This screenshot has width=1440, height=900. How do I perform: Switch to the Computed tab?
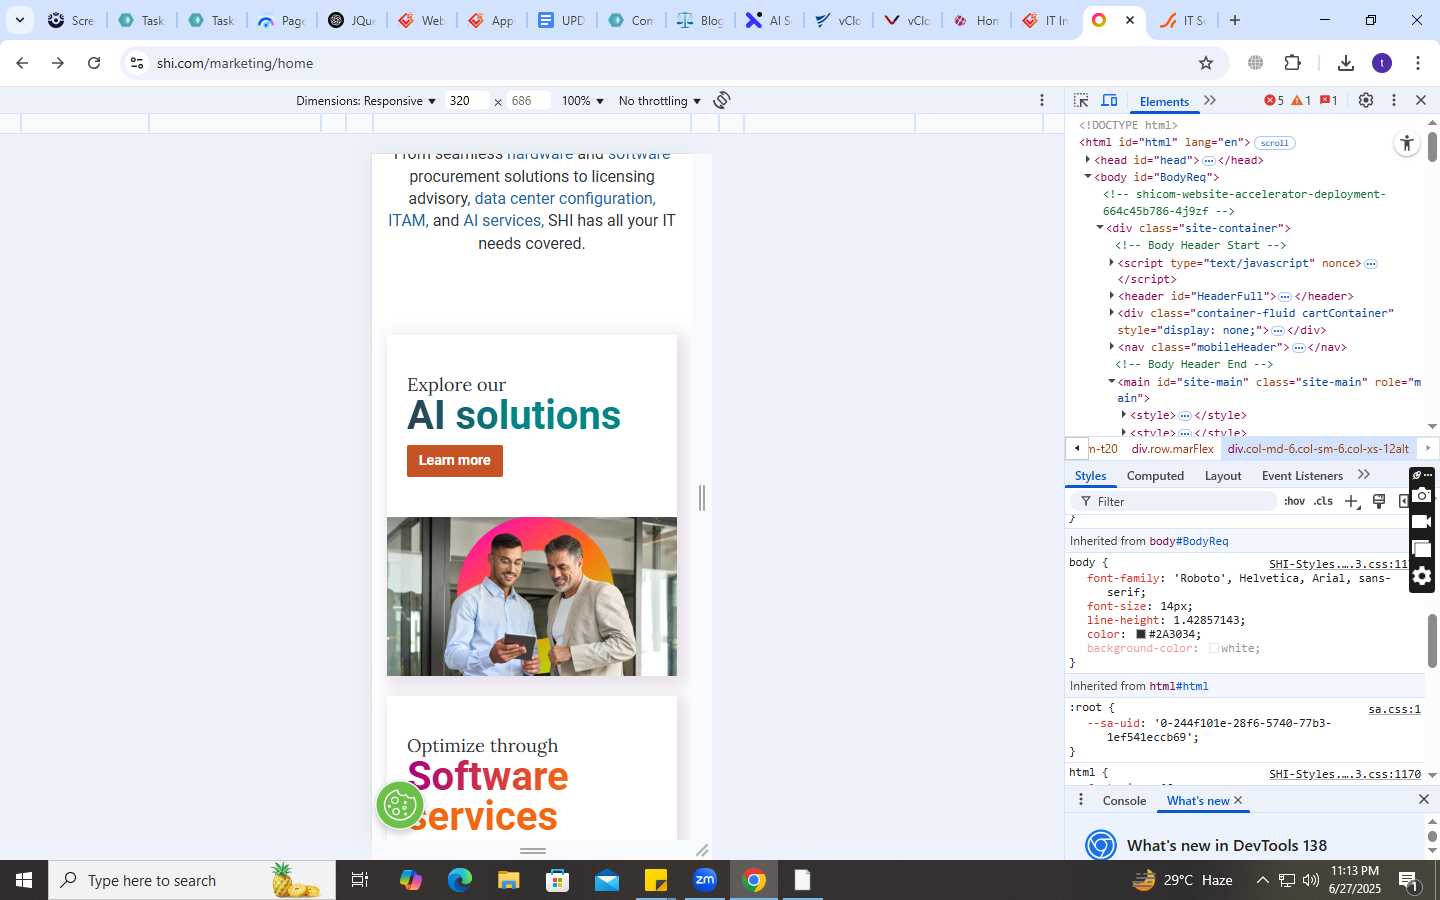click(1155, 476)
